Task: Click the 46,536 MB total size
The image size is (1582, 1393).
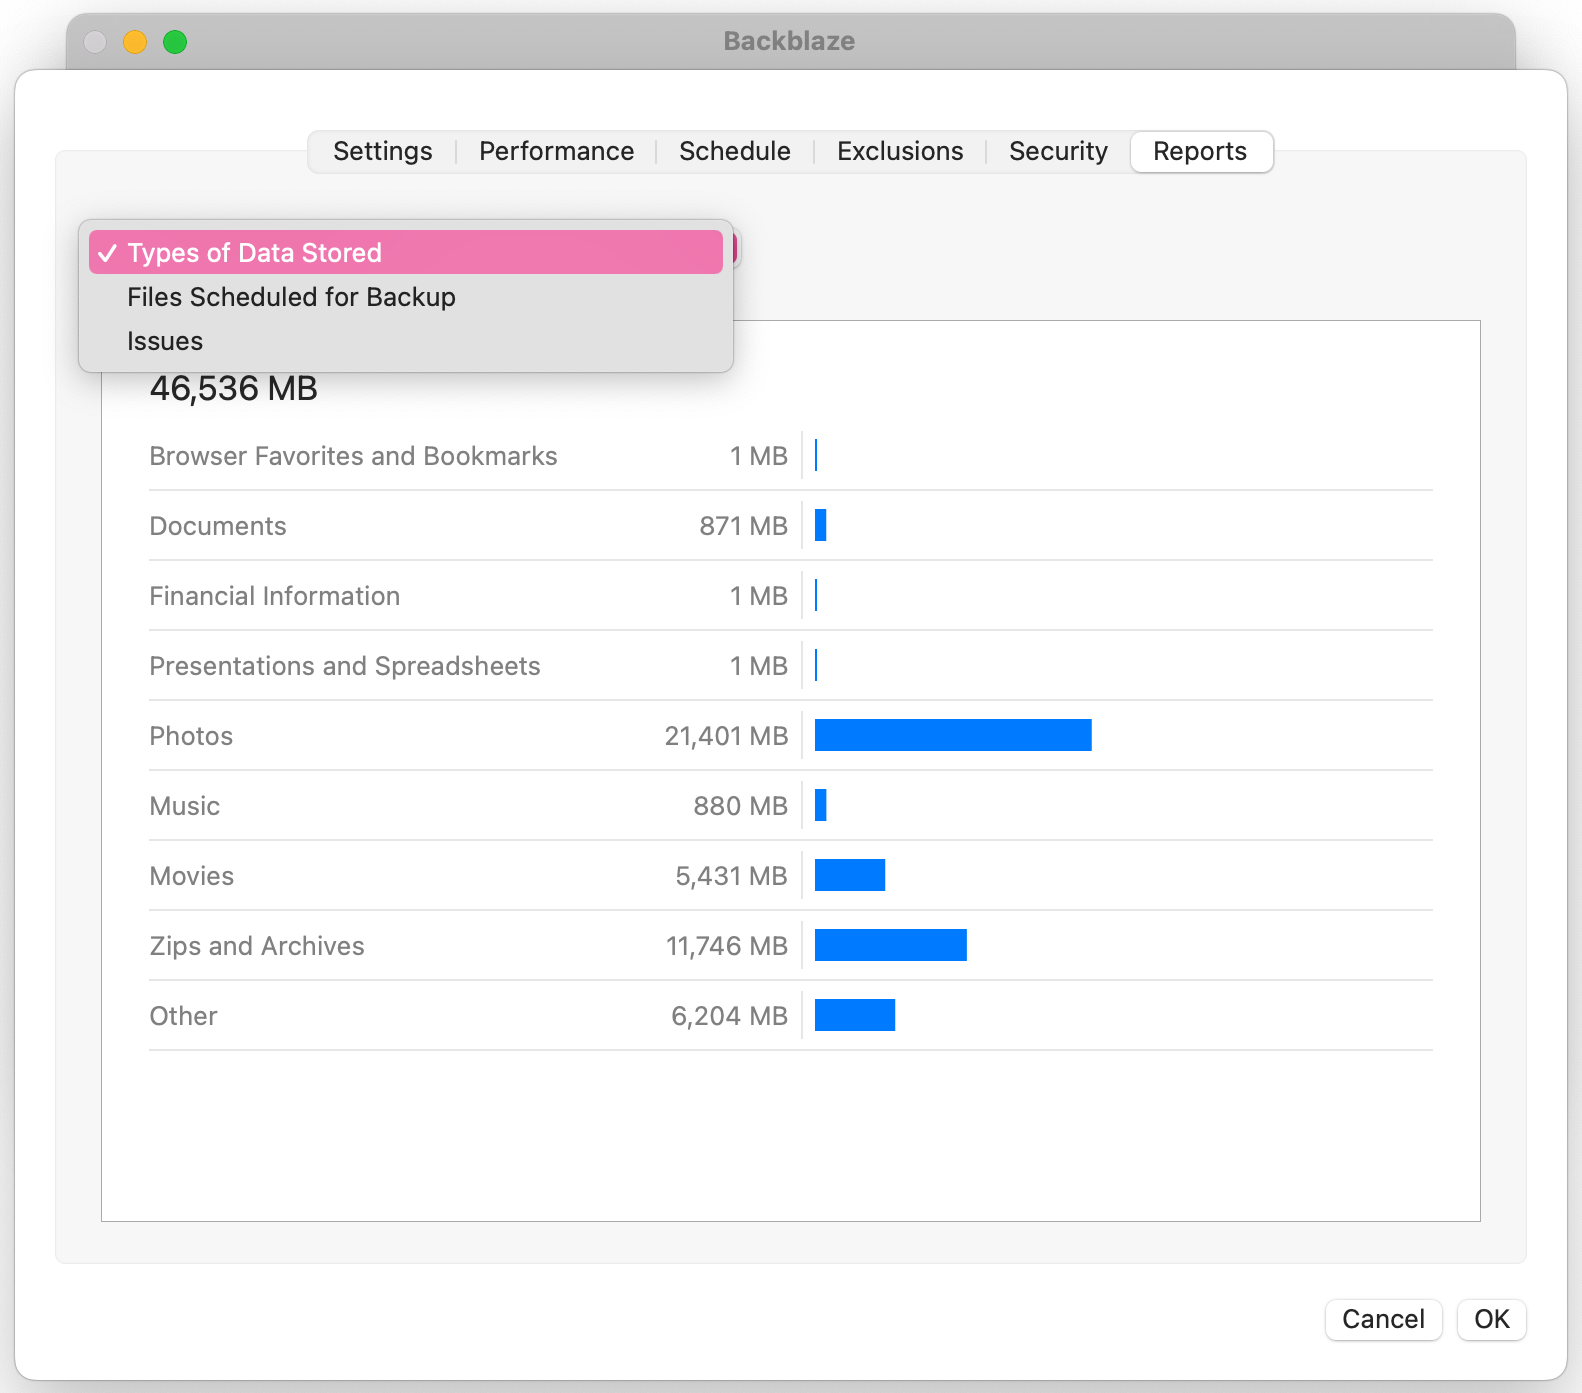Action: [234, 388]
